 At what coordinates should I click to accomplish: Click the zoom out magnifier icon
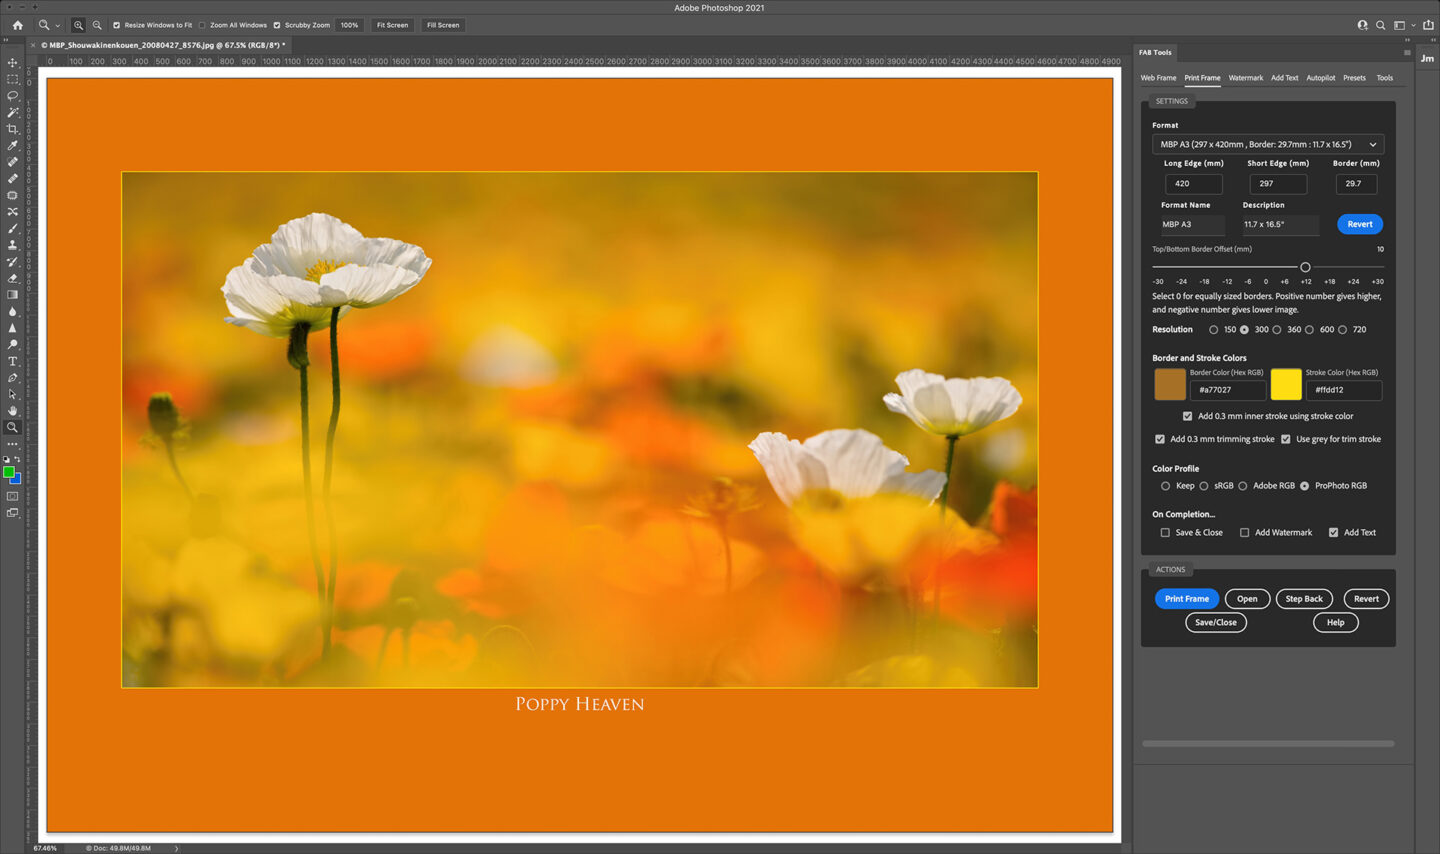pos(97,25)
